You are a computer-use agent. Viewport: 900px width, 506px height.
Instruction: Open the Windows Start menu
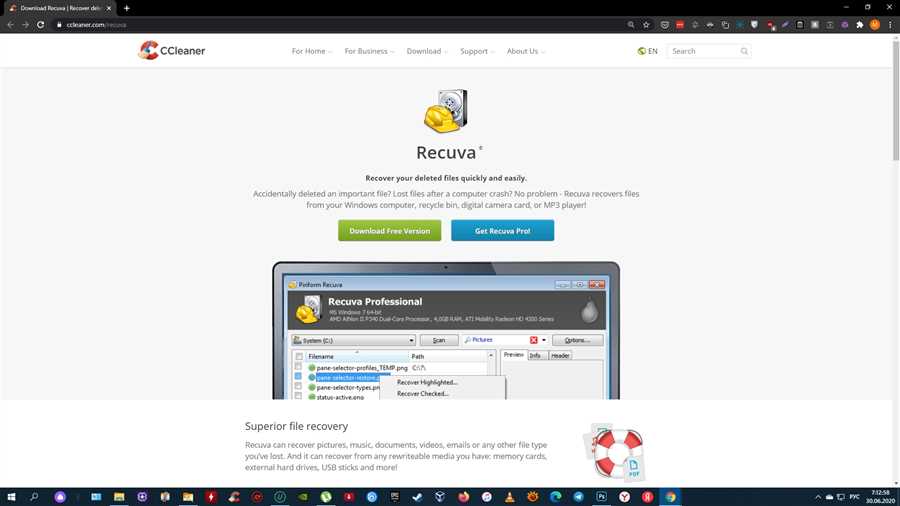11,497
